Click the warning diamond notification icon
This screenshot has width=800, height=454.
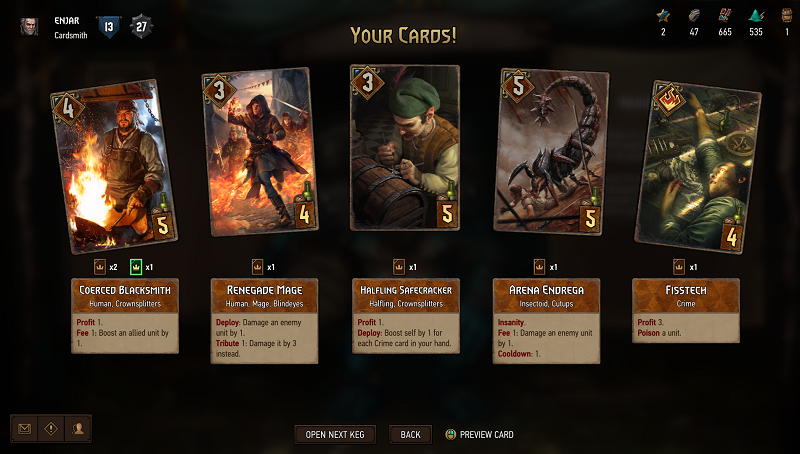[x=51, y=429]
